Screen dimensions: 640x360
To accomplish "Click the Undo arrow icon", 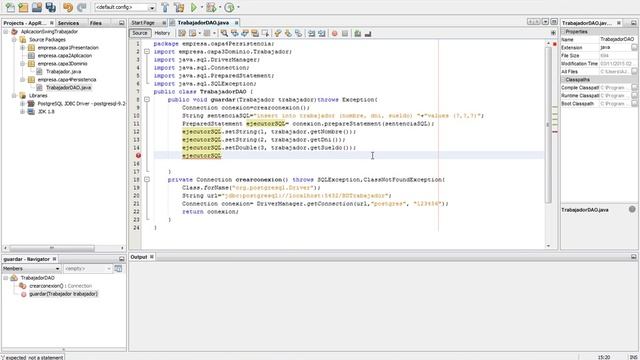I will tap(68, 7).
